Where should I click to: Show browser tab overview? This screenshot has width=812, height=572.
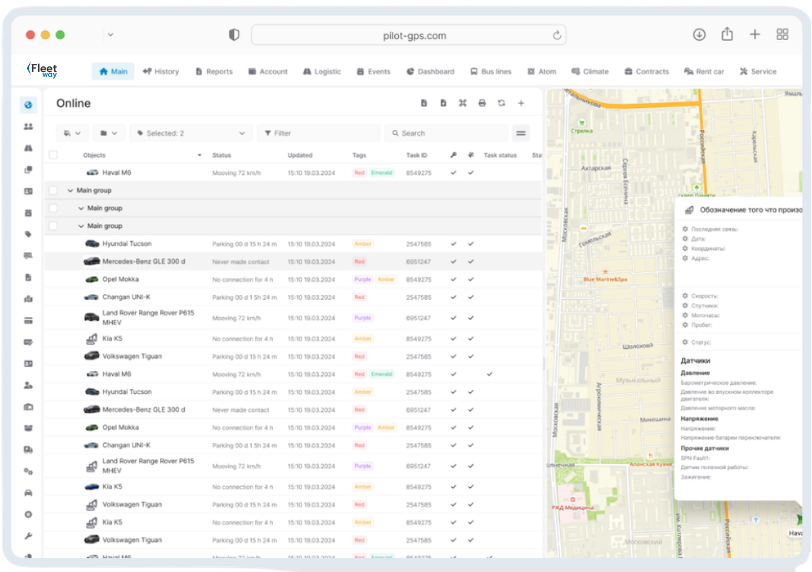[782, 34]
